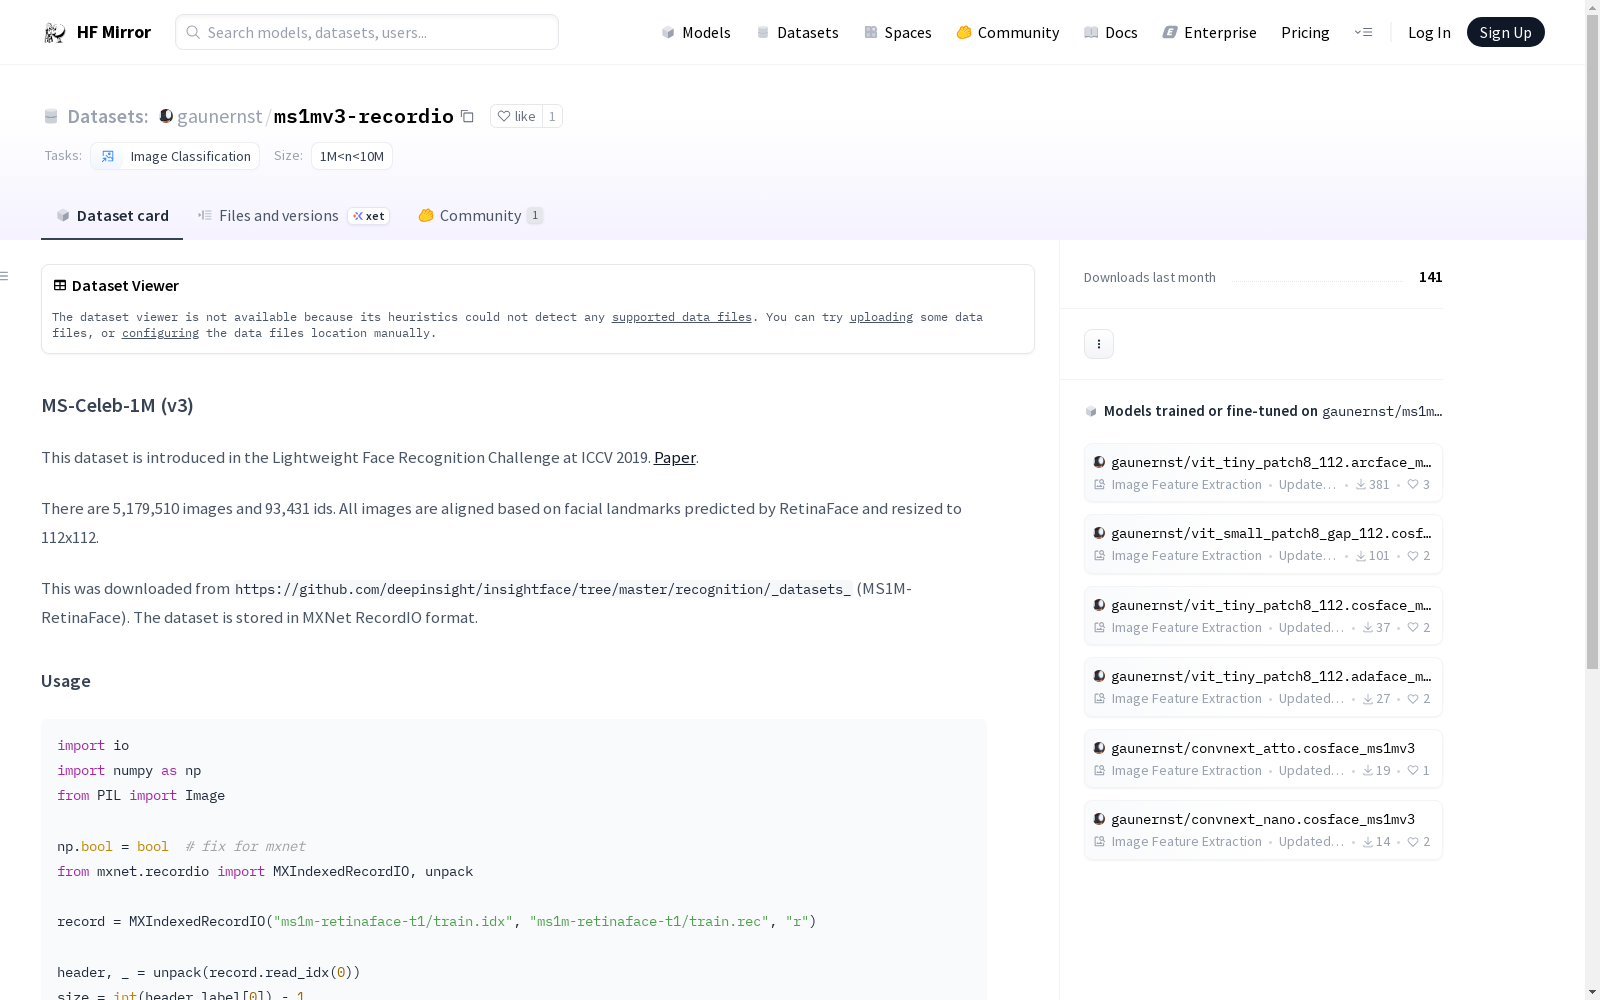The height and width of the screenshot is (1000, 1600).
Task: Open the configuring link in Dataset Viewer
Action: pyautogui.click(x=160, y=333)
